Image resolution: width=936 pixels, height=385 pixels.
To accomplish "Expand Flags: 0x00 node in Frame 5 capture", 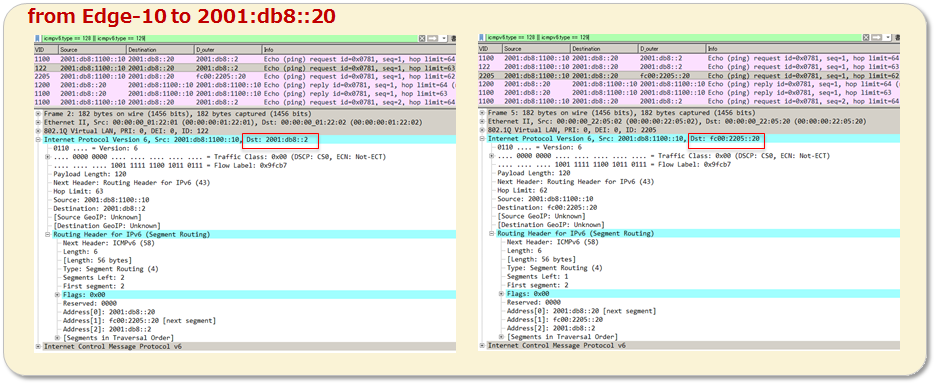I will click(x=501, y=294).
